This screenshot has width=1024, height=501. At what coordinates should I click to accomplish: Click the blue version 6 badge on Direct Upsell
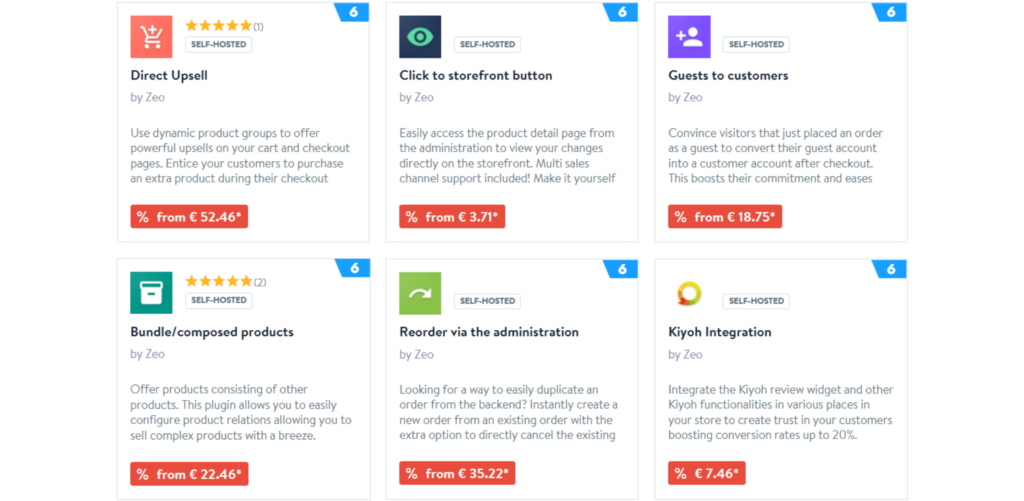point(353,12)
